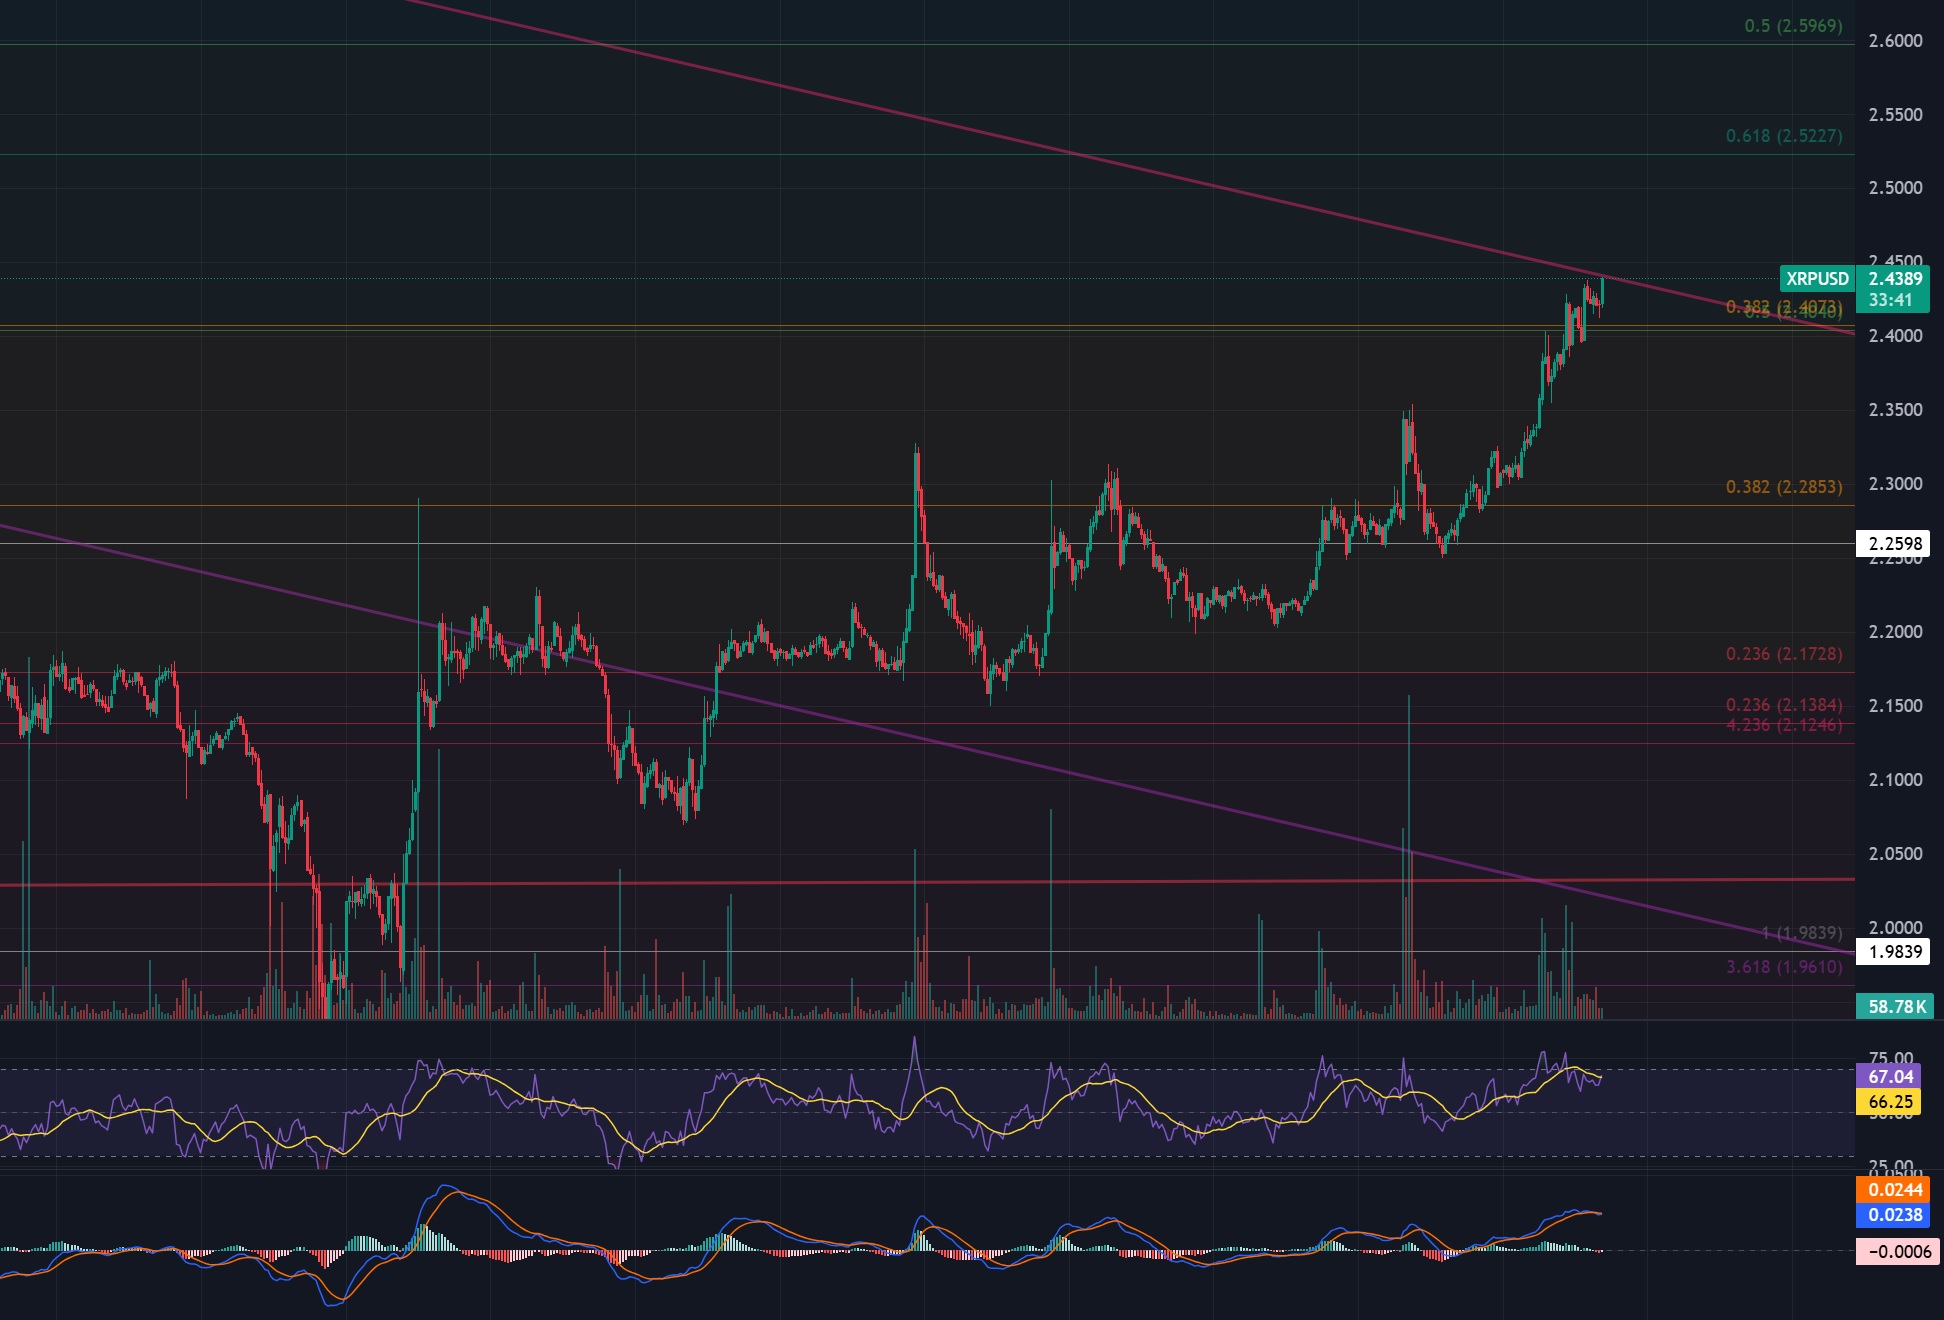This screenshot has height=1320, width=1944.
Task: Click the volume value label 58.78K
Action: click(1895, 1006)
